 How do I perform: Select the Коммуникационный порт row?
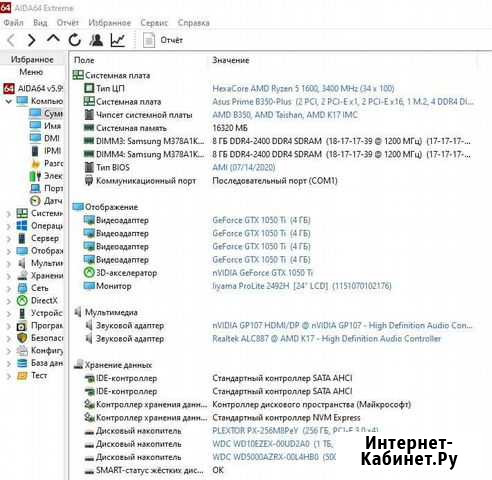(210, 181)
